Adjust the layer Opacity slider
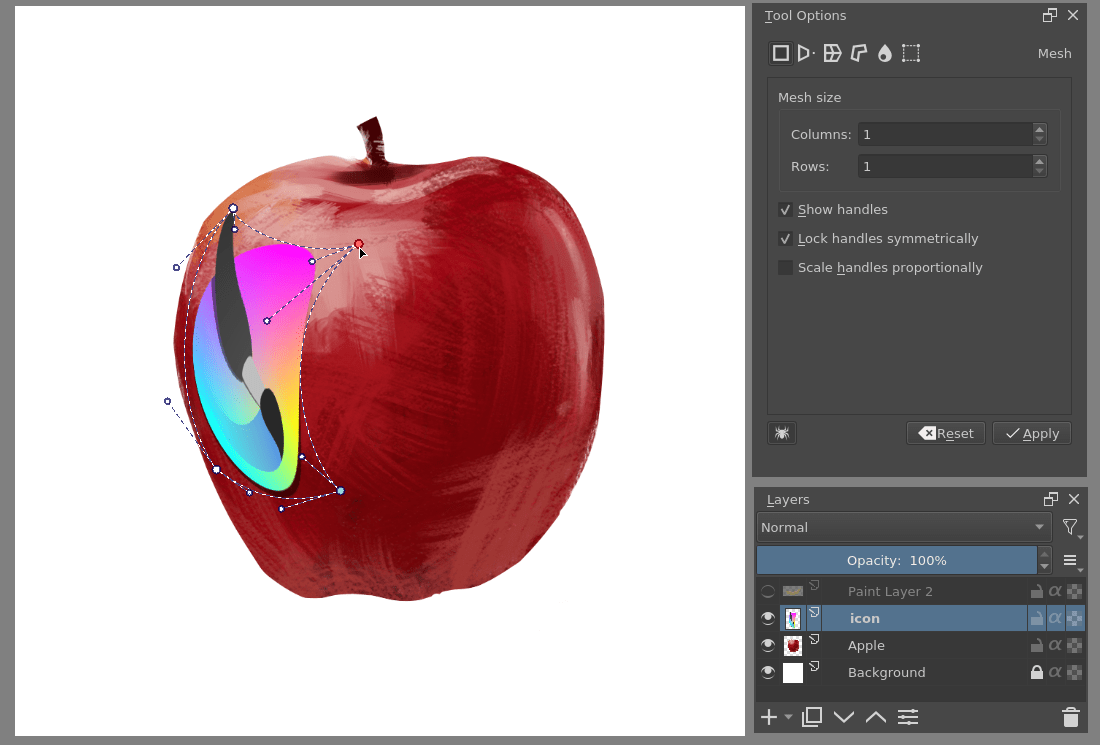This screenshot has height=745, width=1100. (x=898, y=560)
